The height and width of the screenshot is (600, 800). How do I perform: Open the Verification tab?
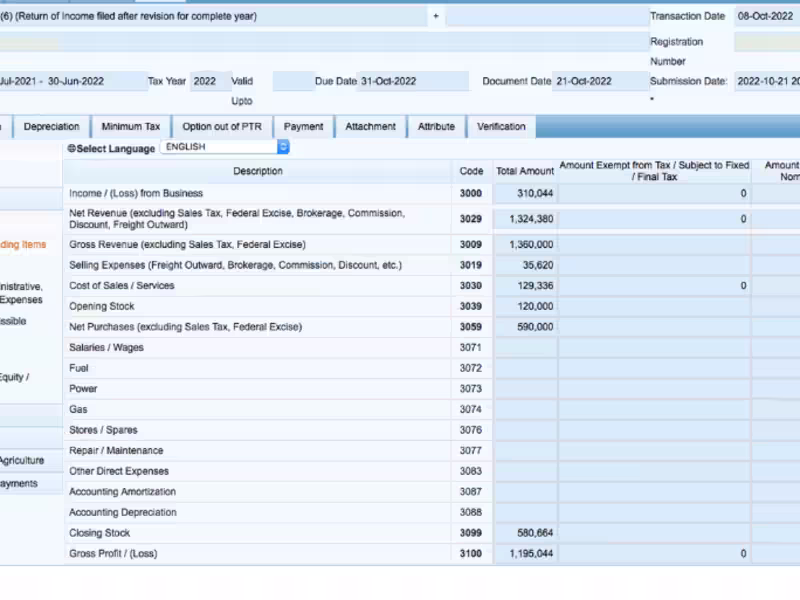[x=501, y=127]
